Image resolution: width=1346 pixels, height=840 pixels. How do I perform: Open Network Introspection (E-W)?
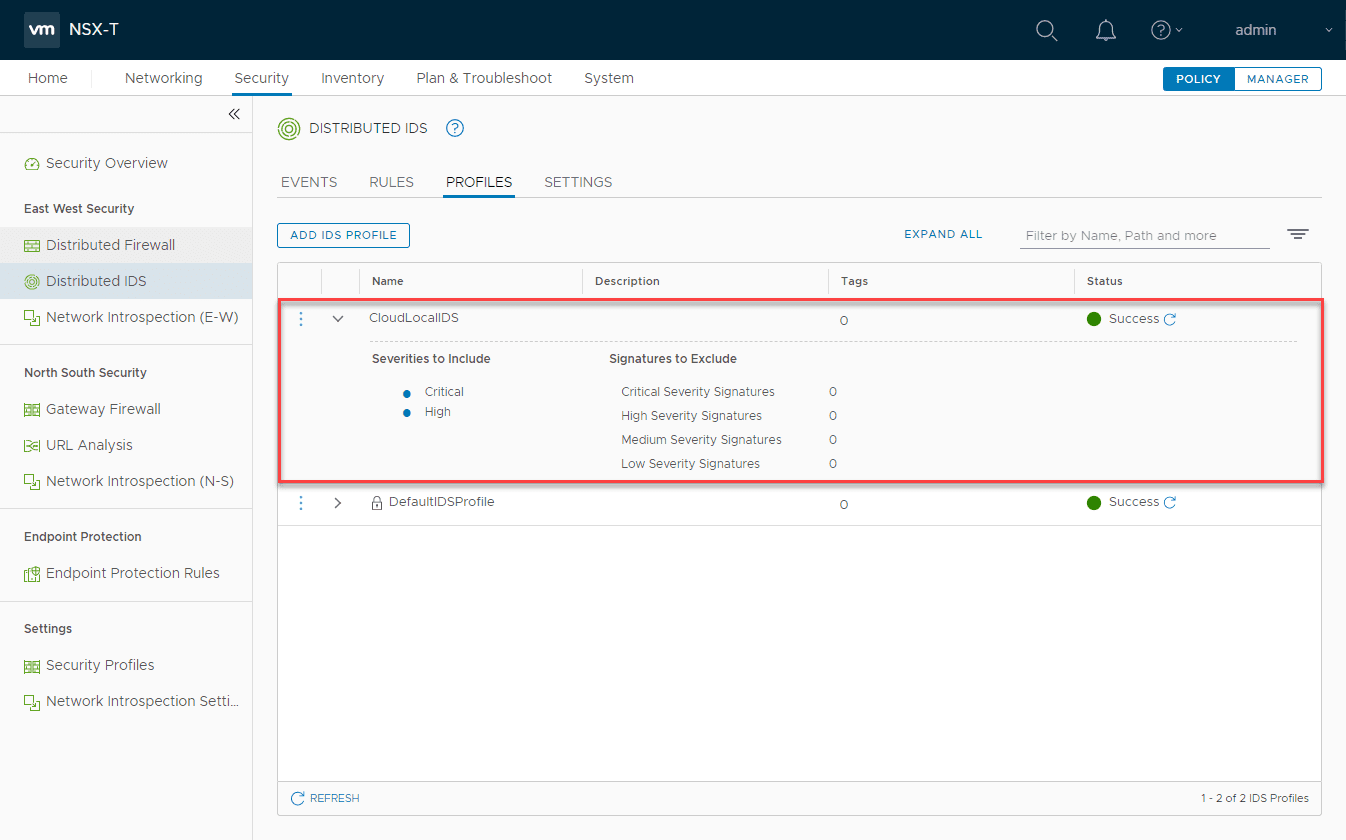[142, 317]
